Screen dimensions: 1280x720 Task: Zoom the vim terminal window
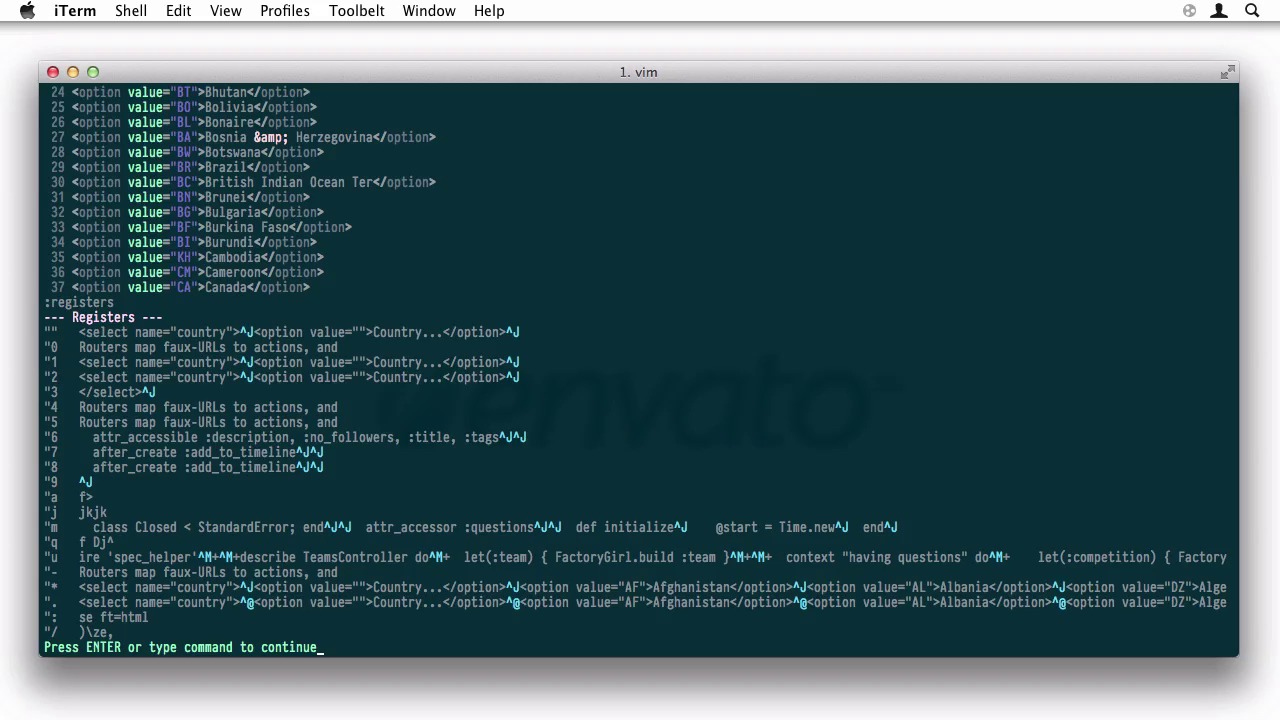click(x=93, y=72)
